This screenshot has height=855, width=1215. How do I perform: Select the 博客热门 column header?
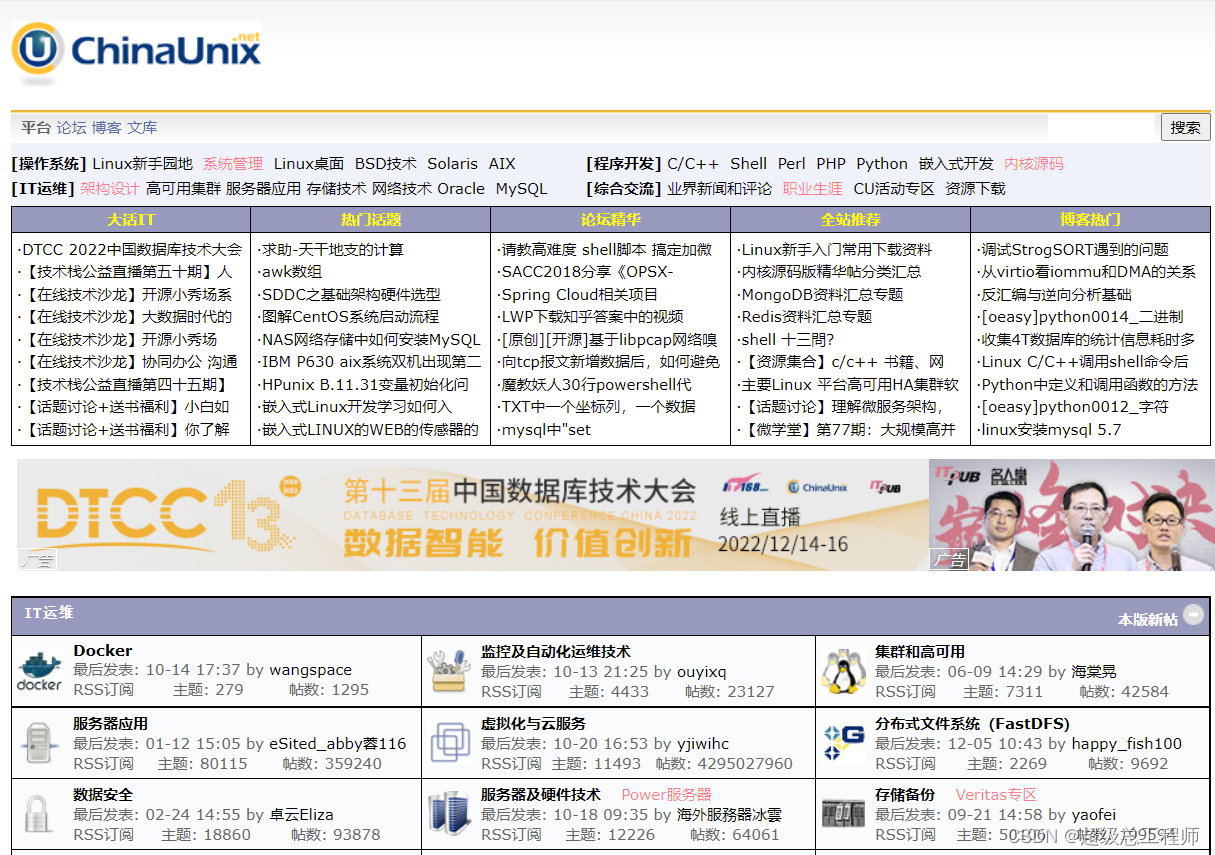[1090, 219]
